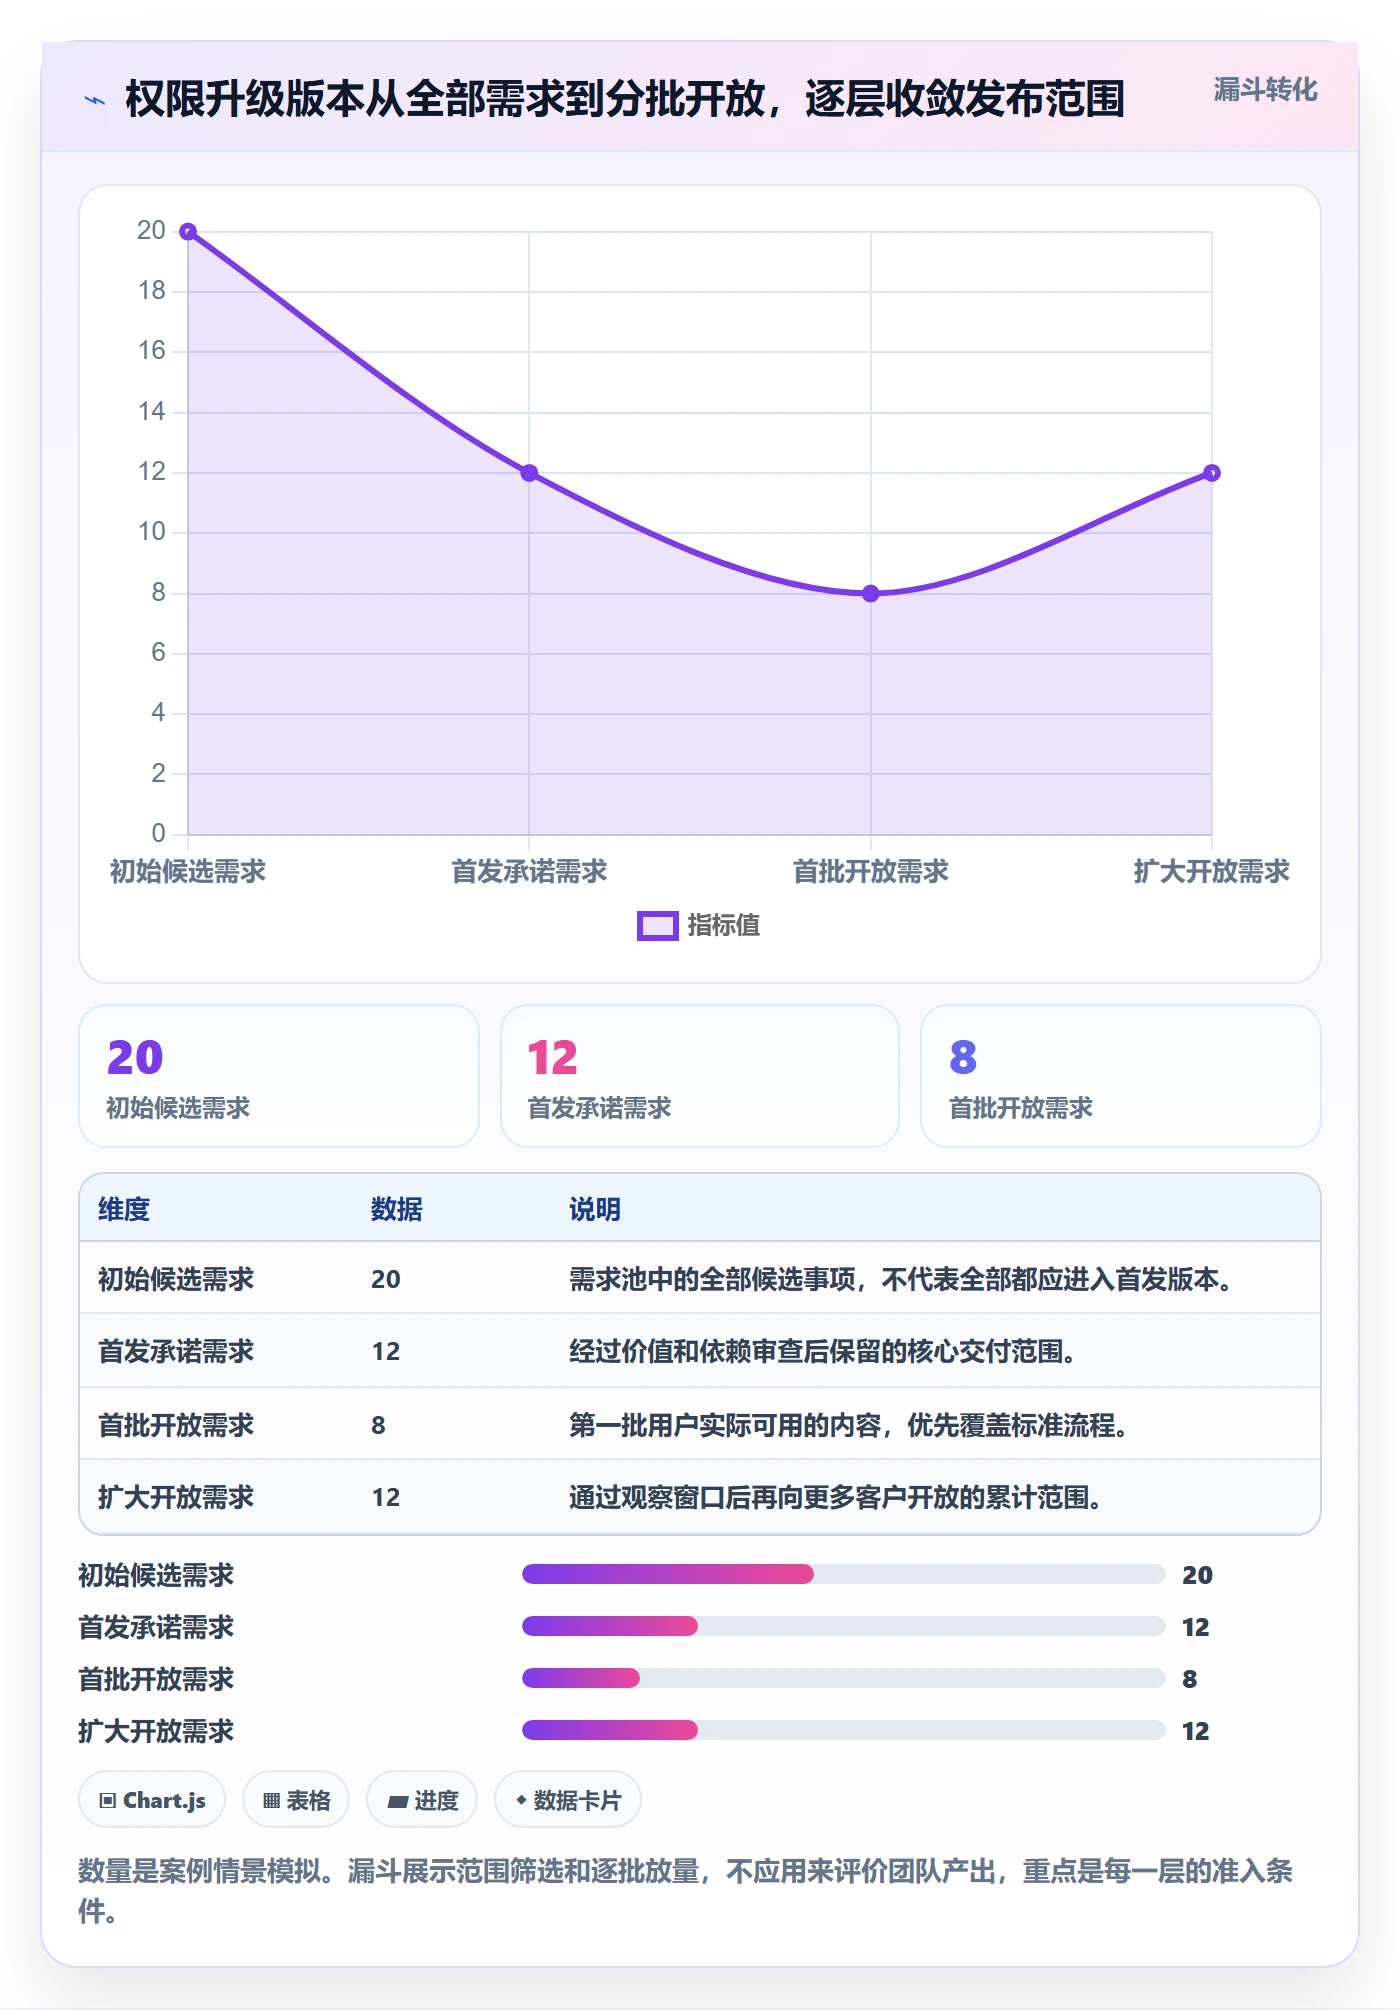Click the chart point at 扩大开放需求 (12)
This screenshot has width=1400, height=2010.
click(1212, 473)
